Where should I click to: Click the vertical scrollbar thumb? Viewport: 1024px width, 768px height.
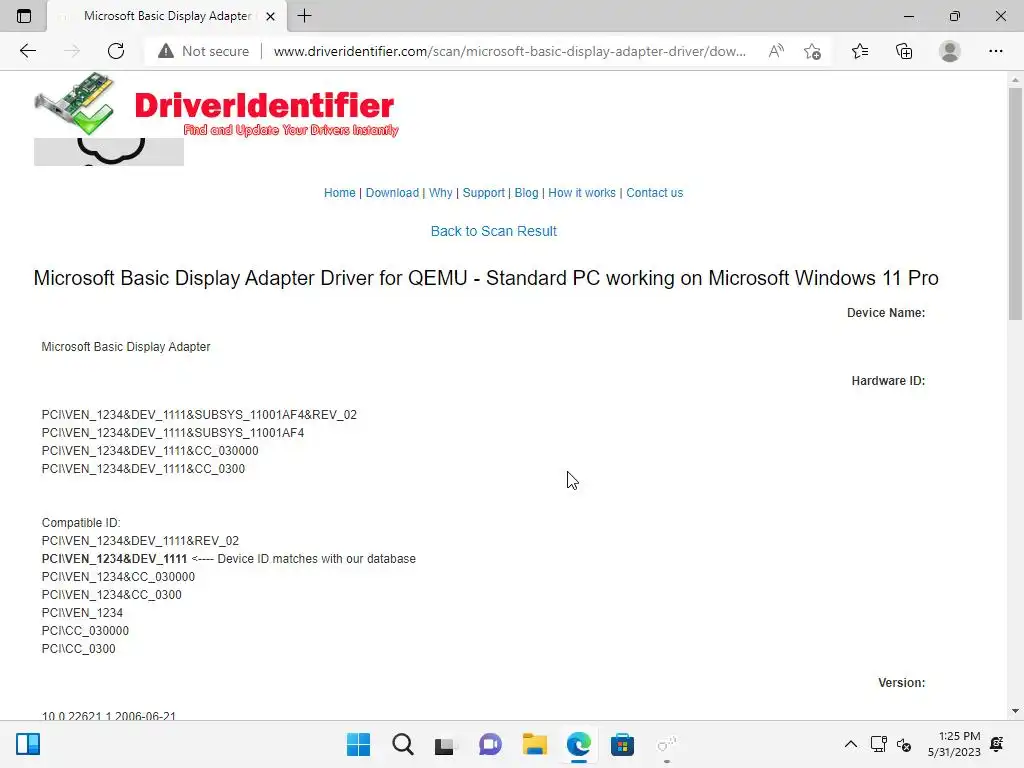pyautogui.click(x=1015, y=203)
